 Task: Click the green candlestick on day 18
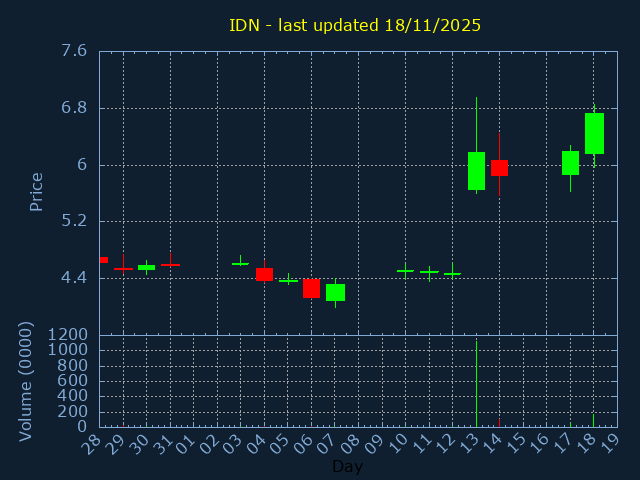[x=594, y=133]
